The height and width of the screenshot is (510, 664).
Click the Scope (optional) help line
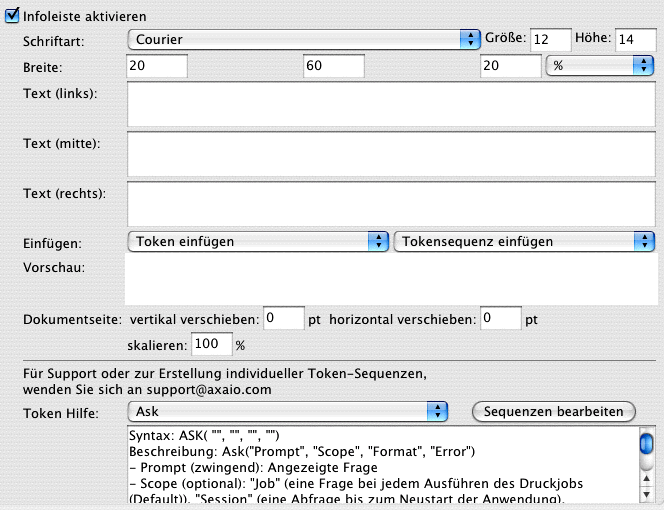pos(356,484)
